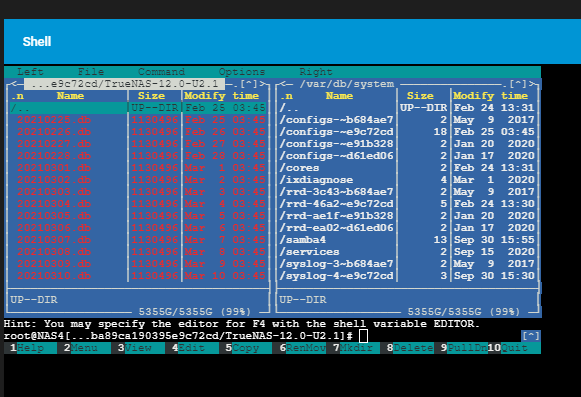Open right panel history dropdown [^]
Viewport: 581px width, 397px height.
click(517, 84)
